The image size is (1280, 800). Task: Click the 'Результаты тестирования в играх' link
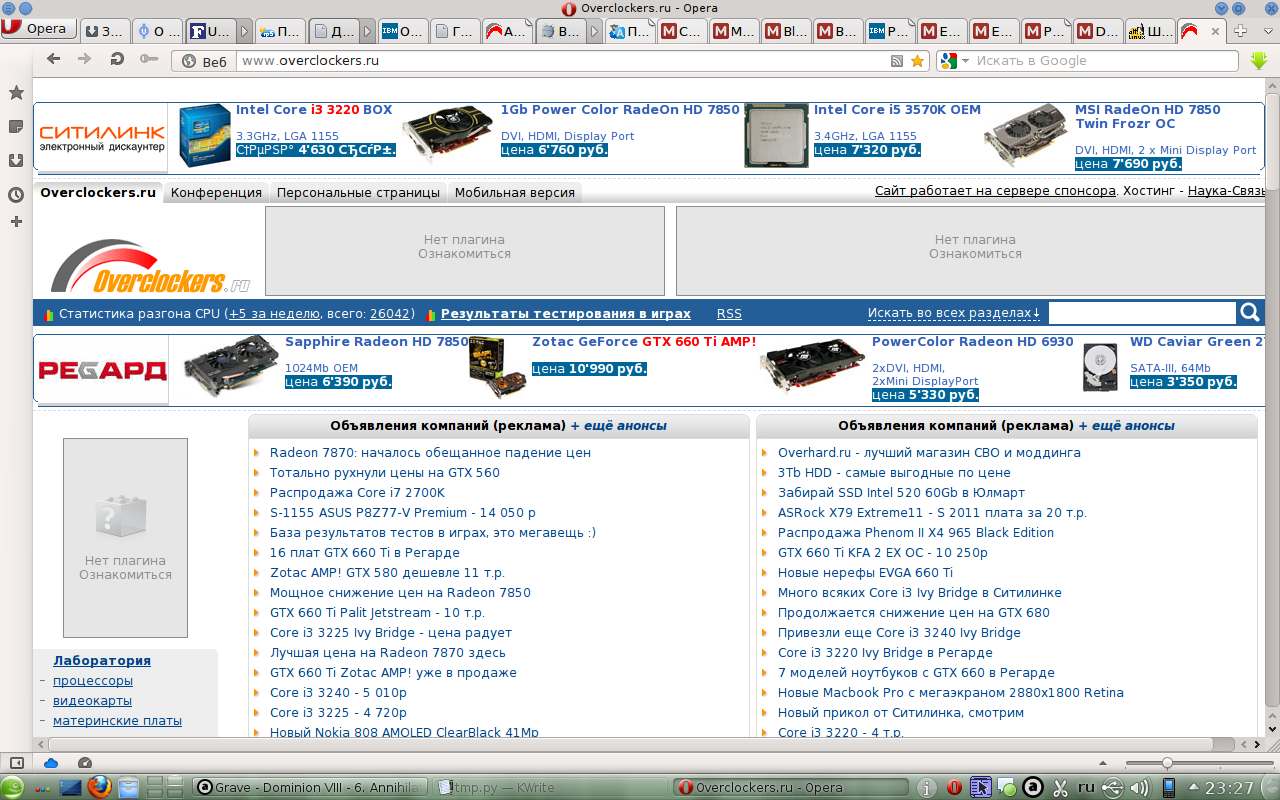tap(566, 313)
